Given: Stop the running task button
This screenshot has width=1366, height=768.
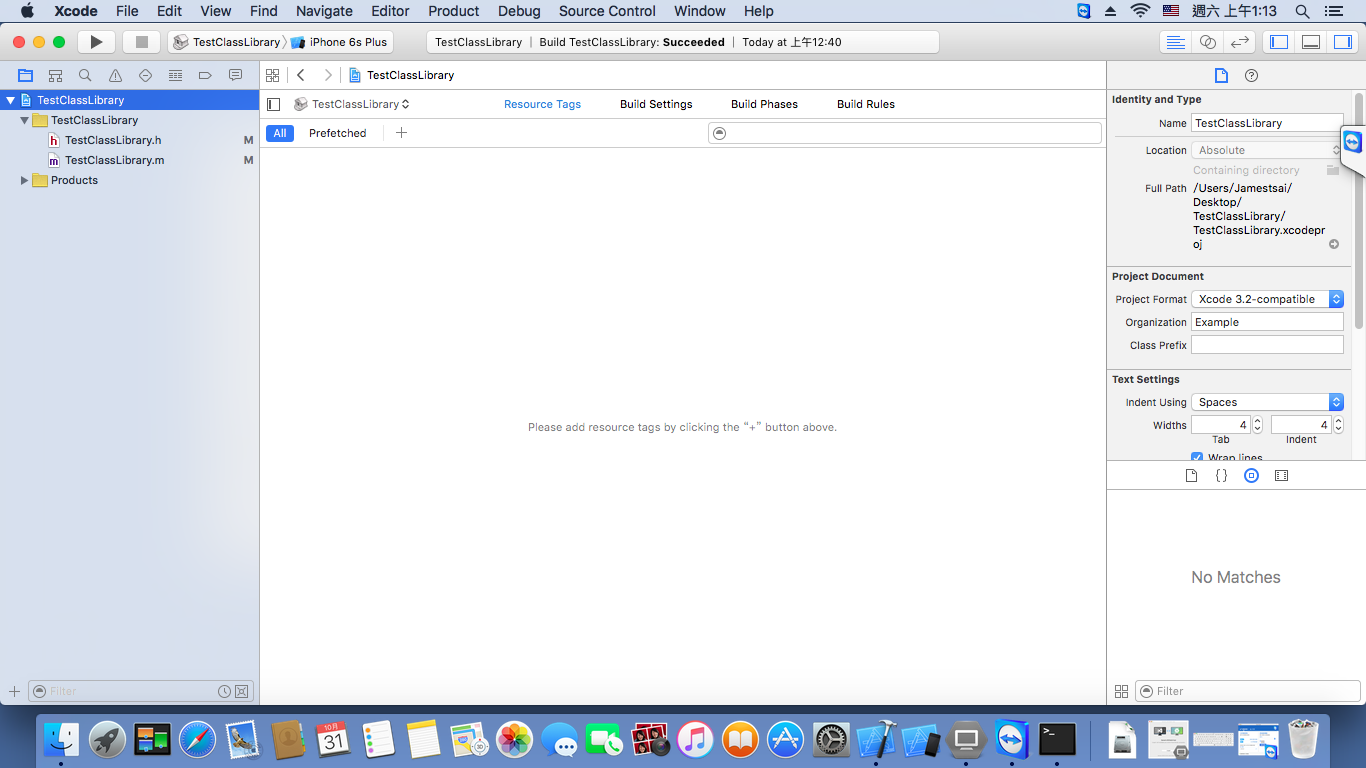Looking at the screenshot, I should coord(141,42).
